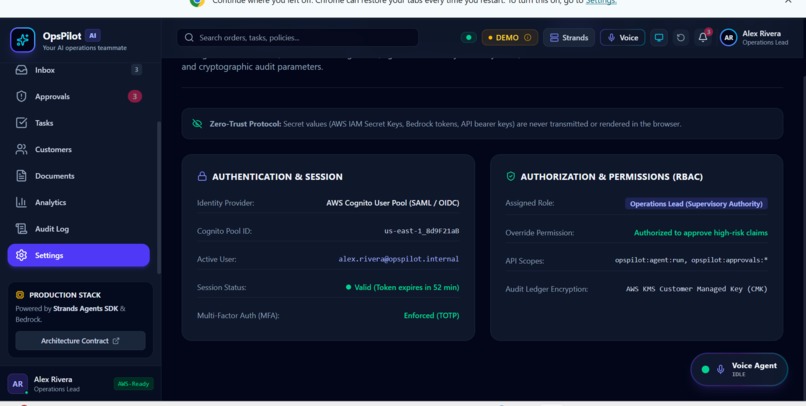The width and height of the screenshot is (806, 406).
Task: Click the Settings gear icon
Action: (x=21, y=255)
